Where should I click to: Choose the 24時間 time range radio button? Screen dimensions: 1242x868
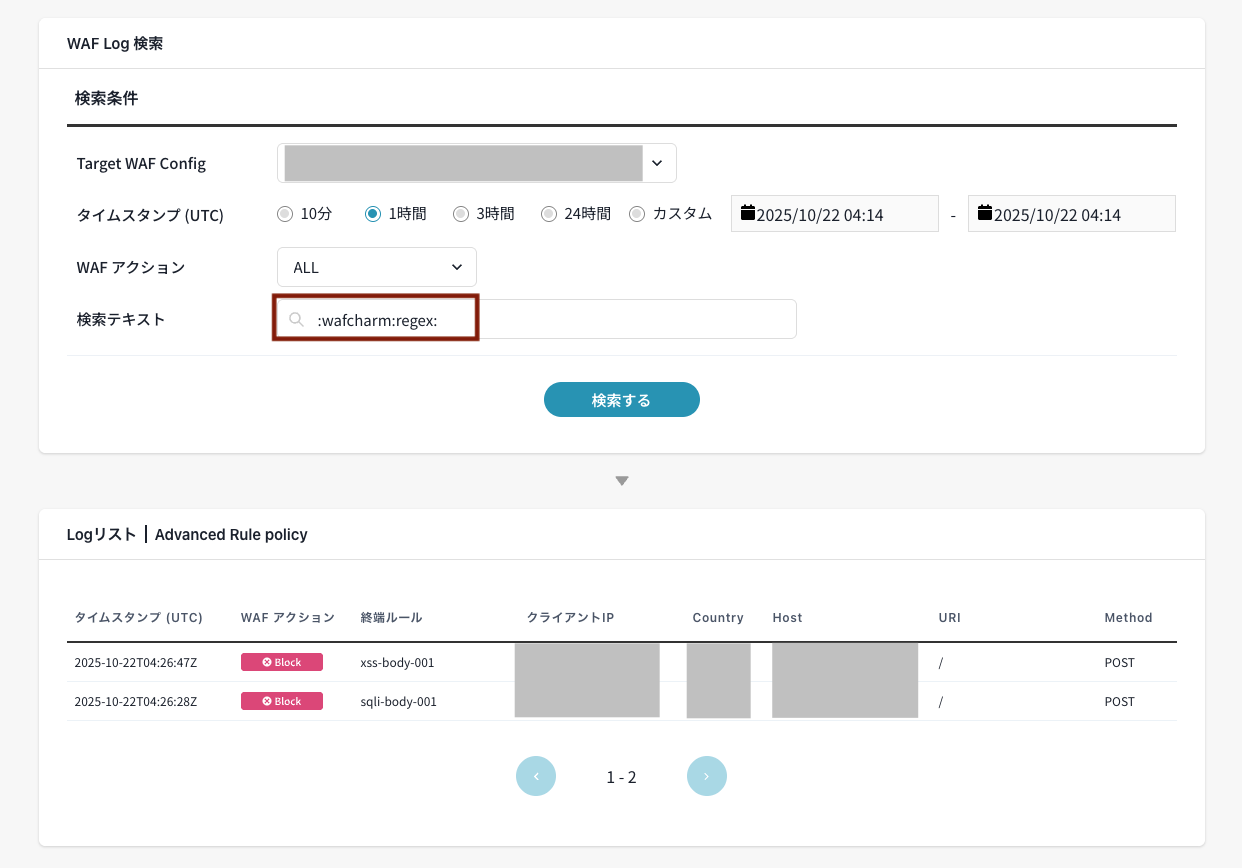point(549,213)
